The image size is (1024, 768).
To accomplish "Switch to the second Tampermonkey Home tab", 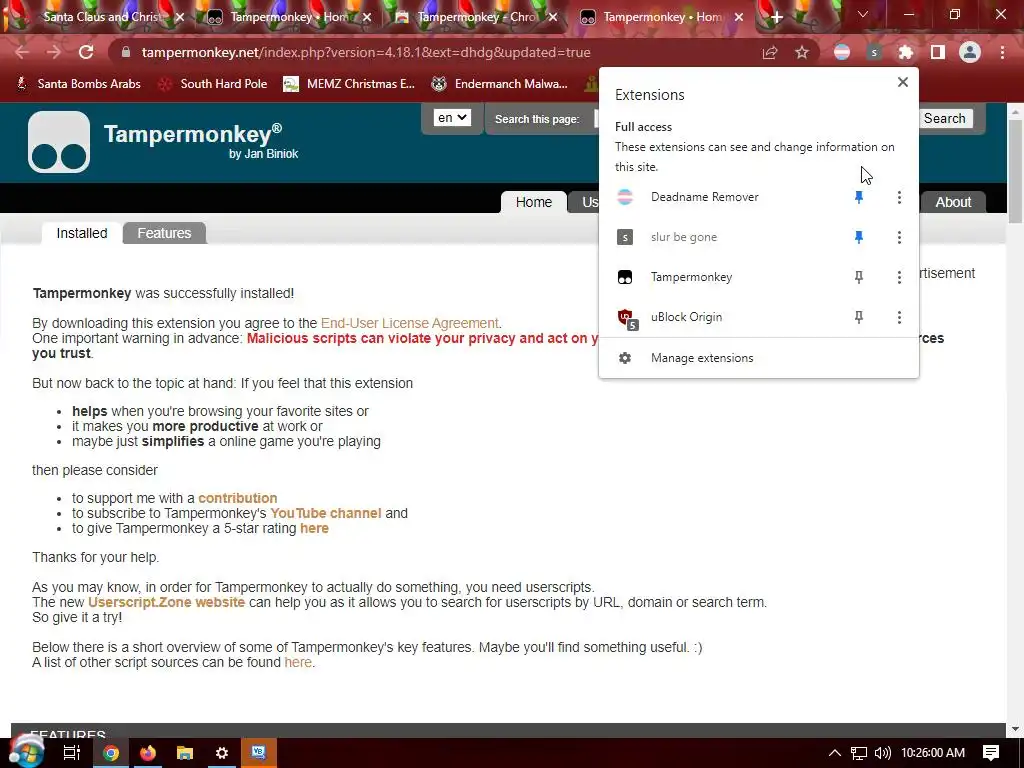I will pos(660,17).
